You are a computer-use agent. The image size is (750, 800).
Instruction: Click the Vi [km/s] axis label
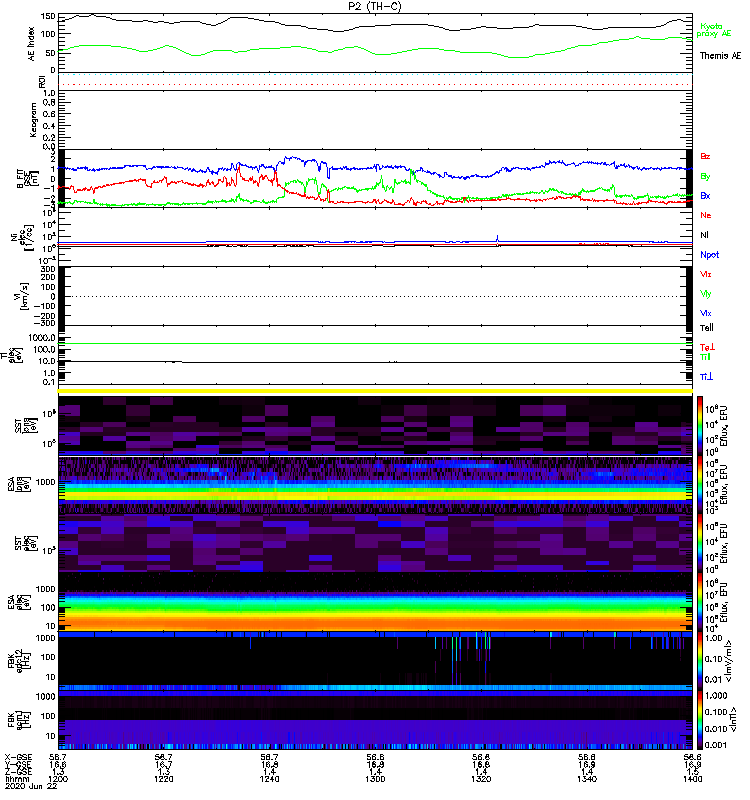24,296
